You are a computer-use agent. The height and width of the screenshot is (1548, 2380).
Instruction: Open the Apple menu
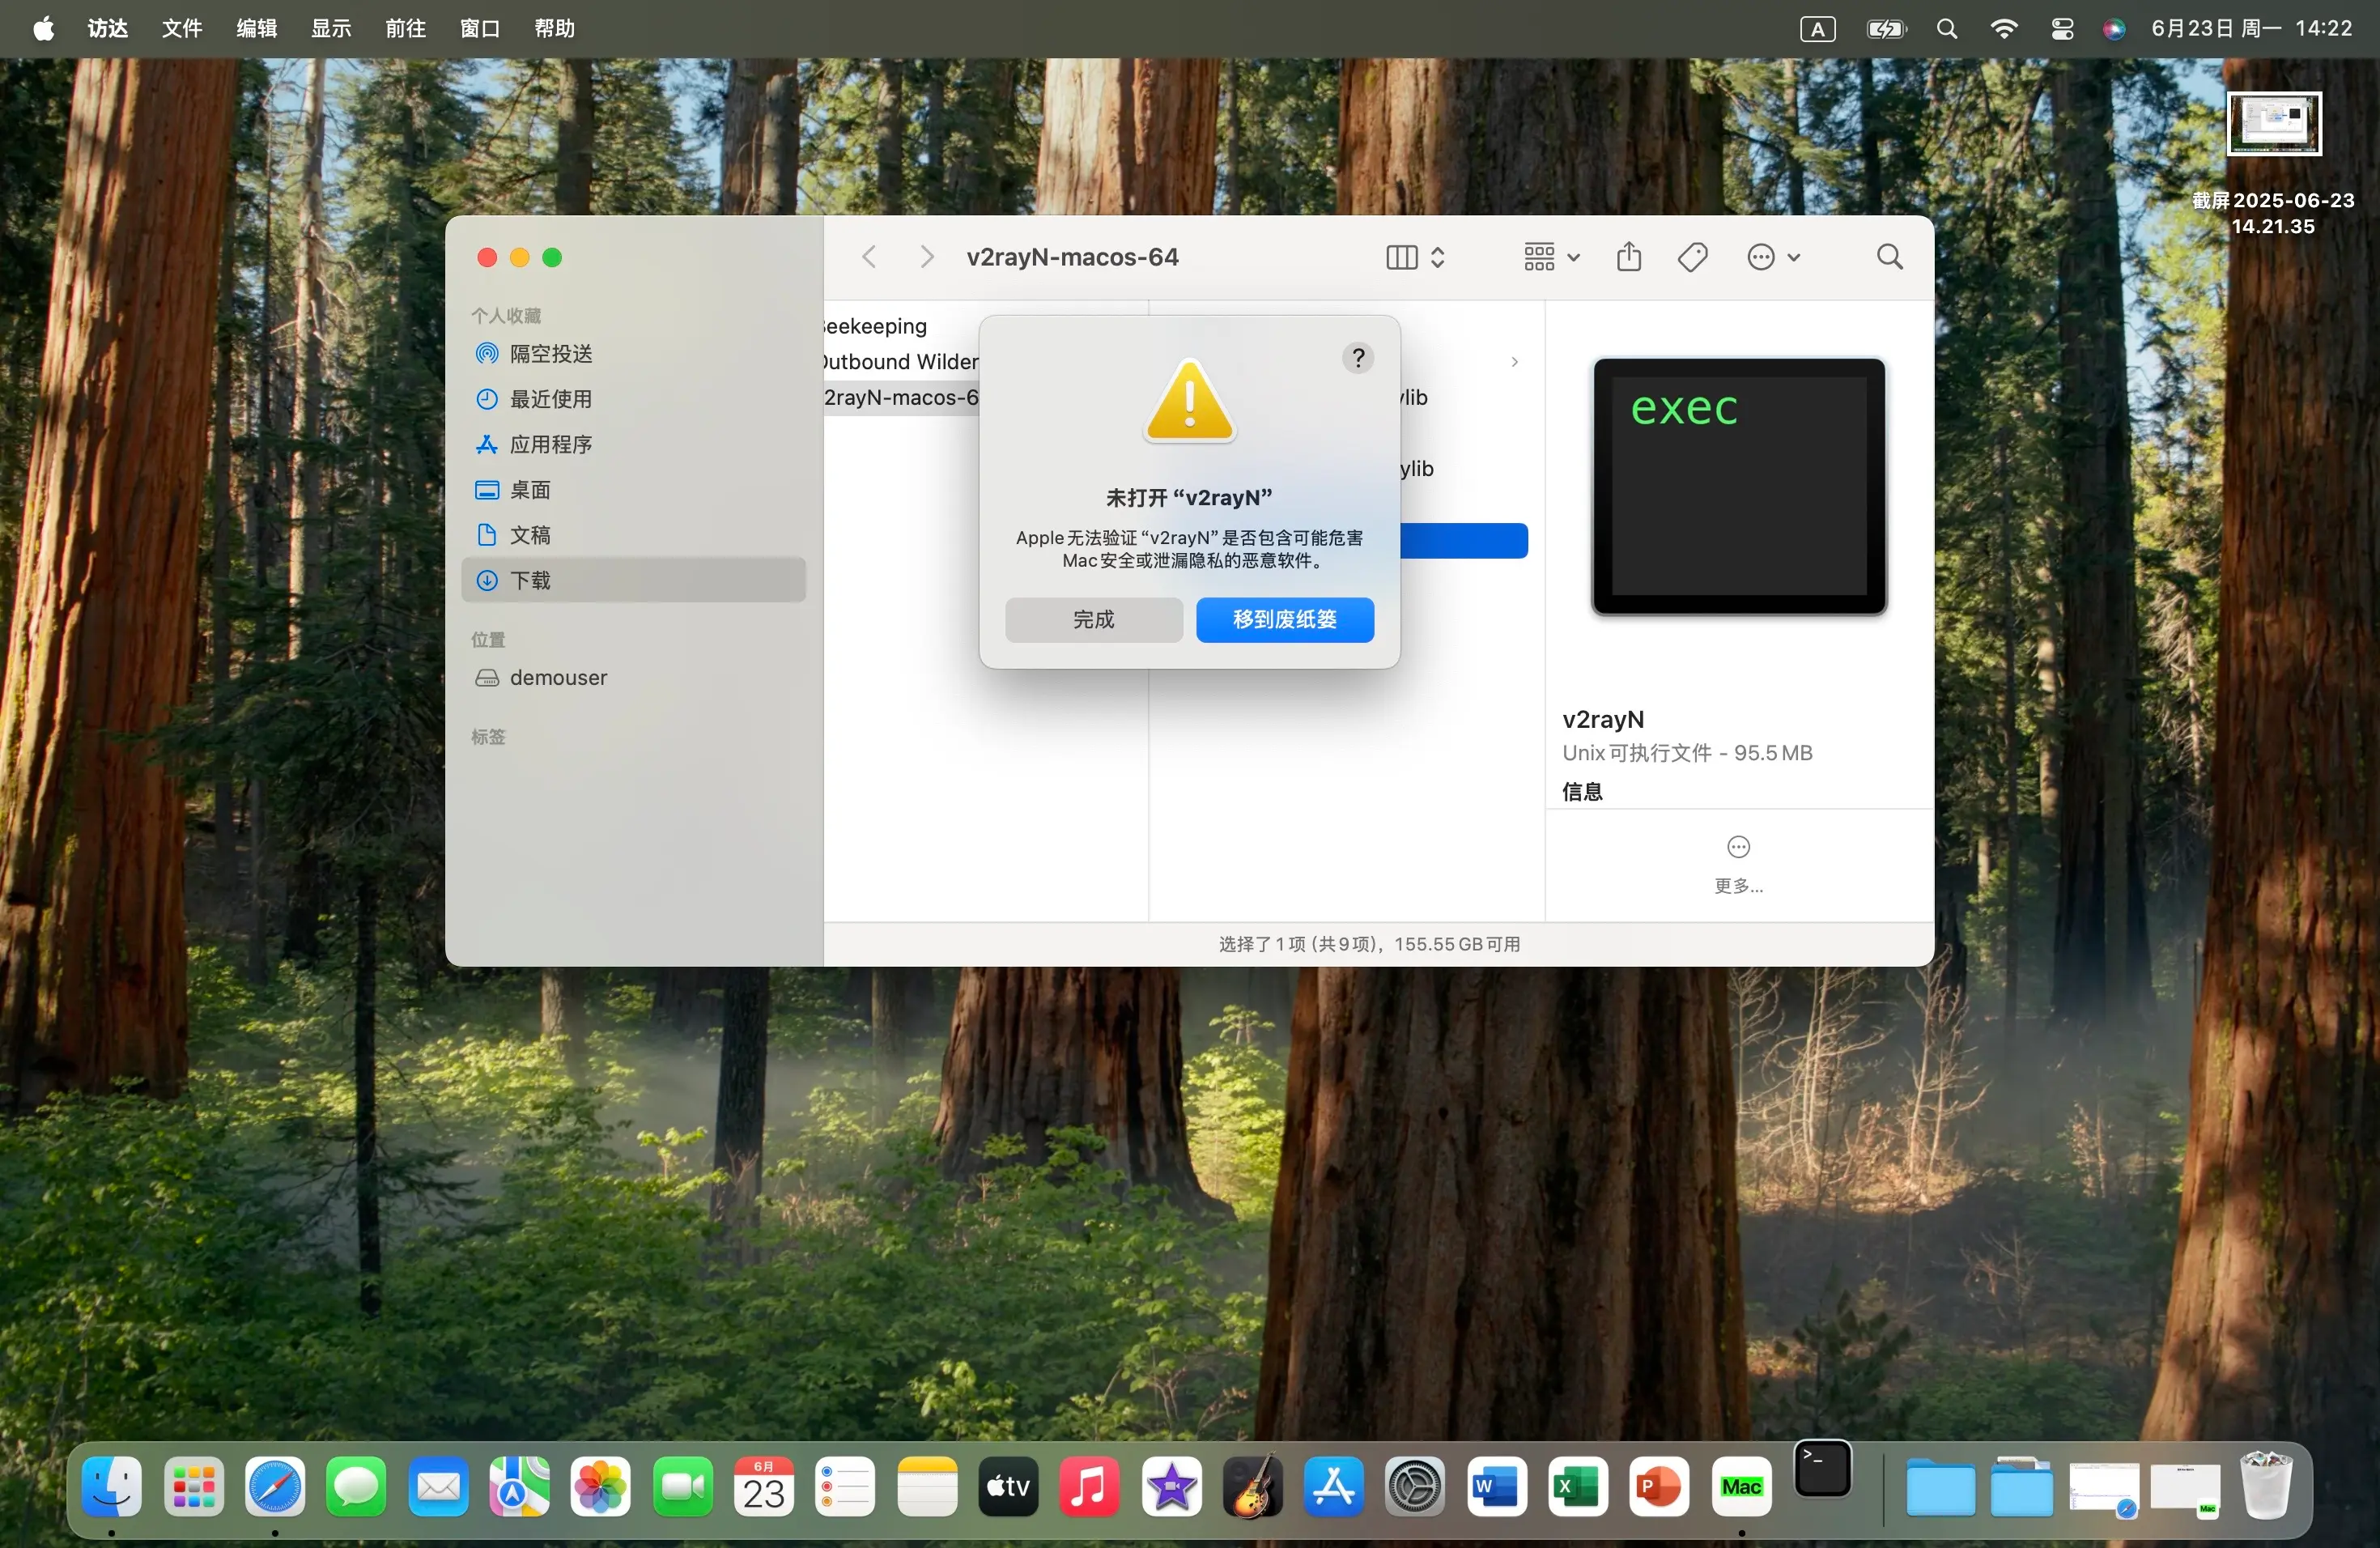click(x=43, y=28)
